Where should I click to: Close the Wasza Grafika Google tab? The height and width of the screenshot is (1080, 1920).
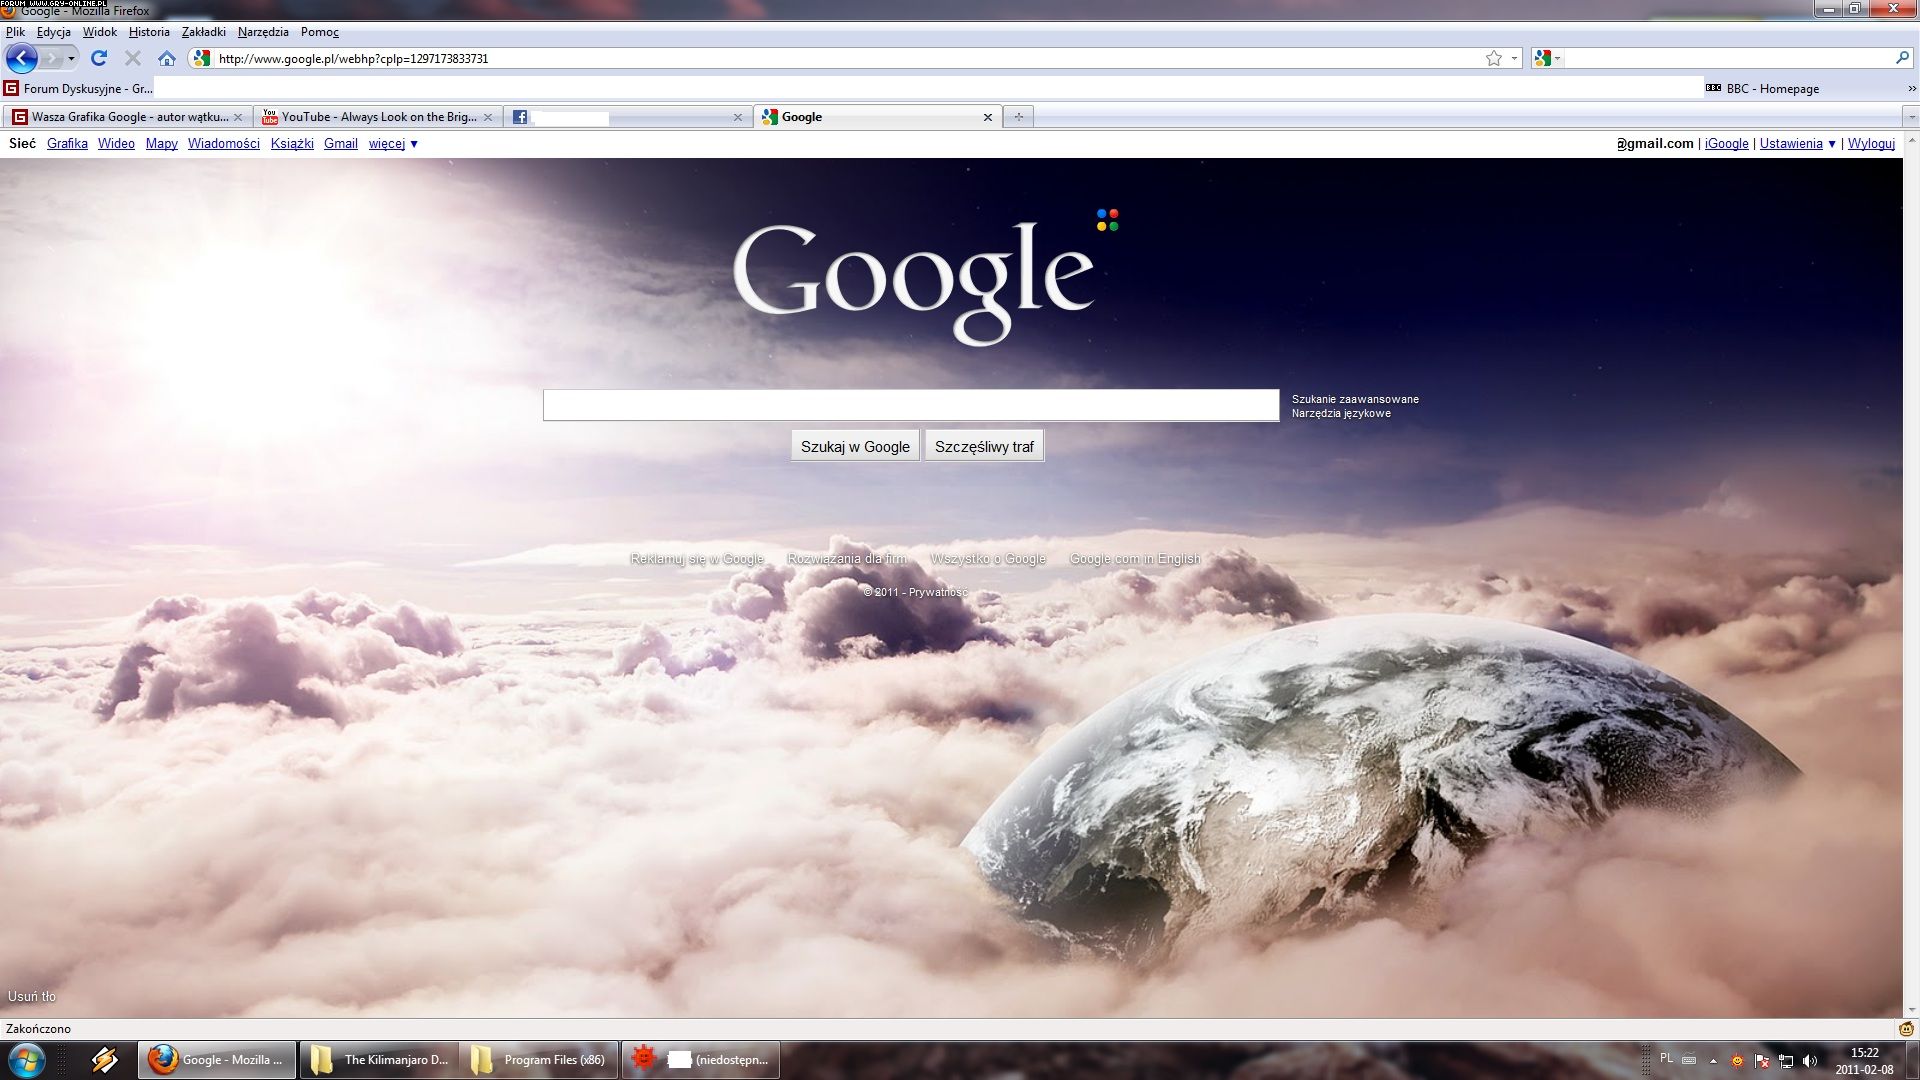pyautogui.click(x=238, y=117)
